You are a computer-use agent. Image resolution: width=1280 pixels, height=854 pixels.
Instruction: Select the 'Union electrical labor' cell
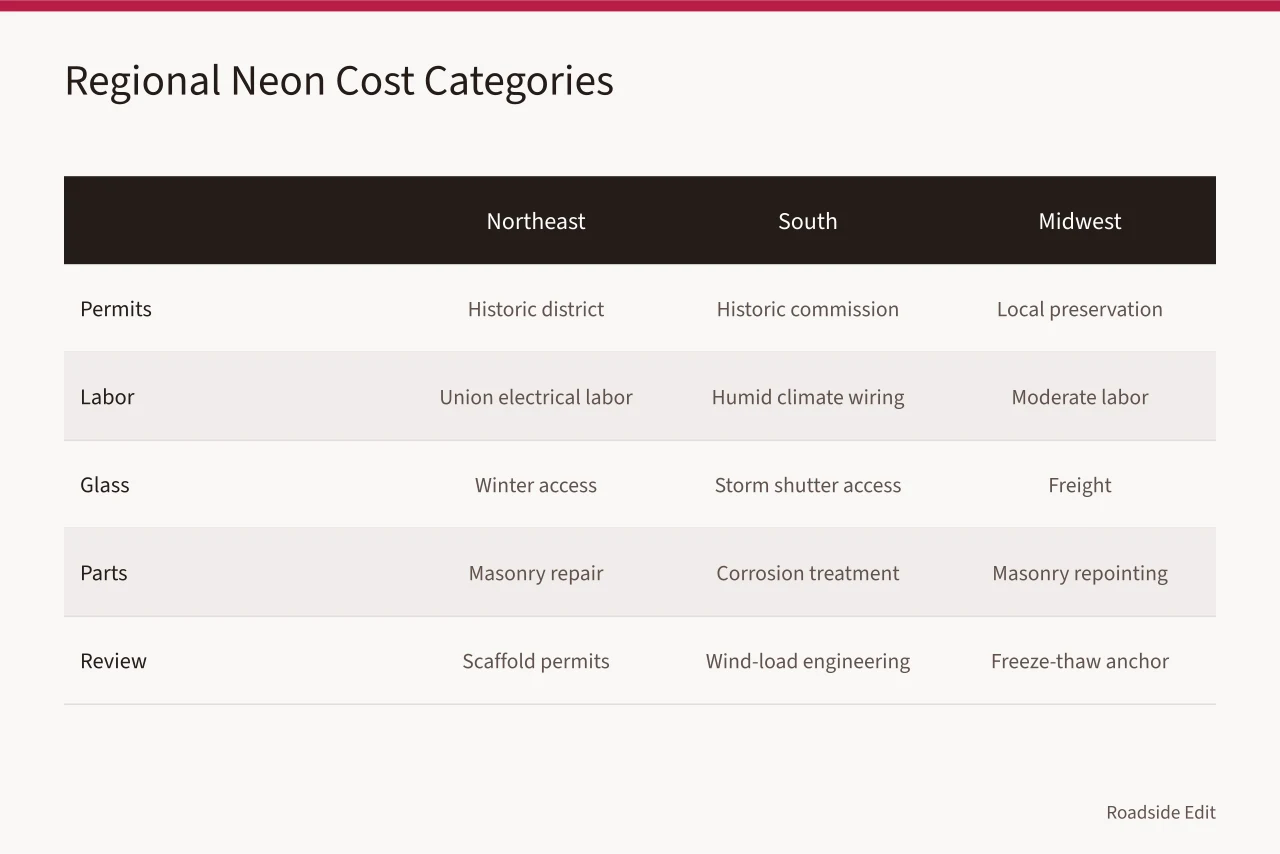536,397
